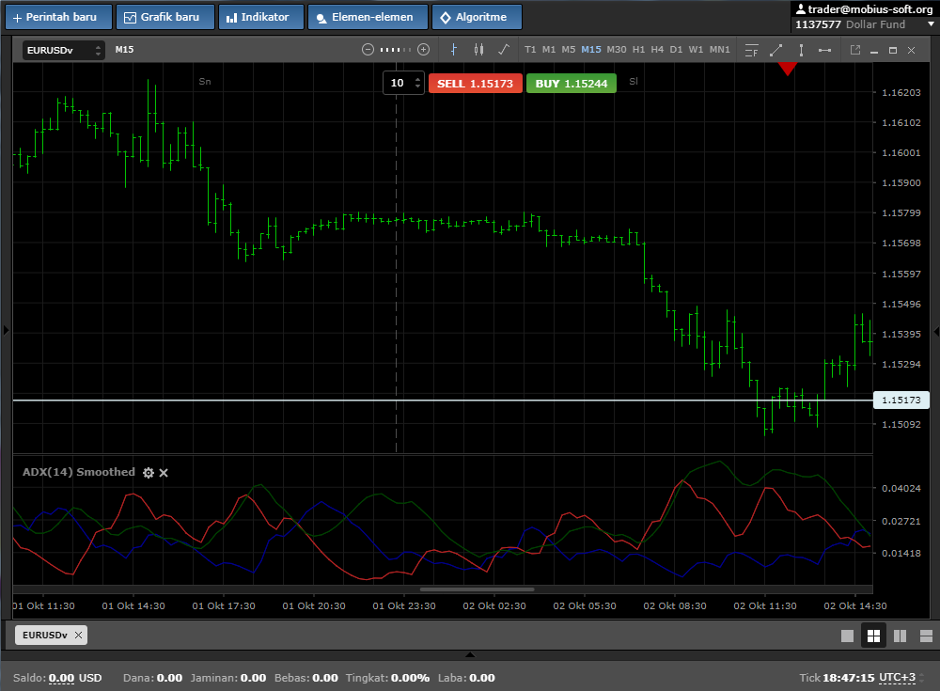Zoom out the chart with minus icon
Viewport: 940px width, 691px height.
367,49
